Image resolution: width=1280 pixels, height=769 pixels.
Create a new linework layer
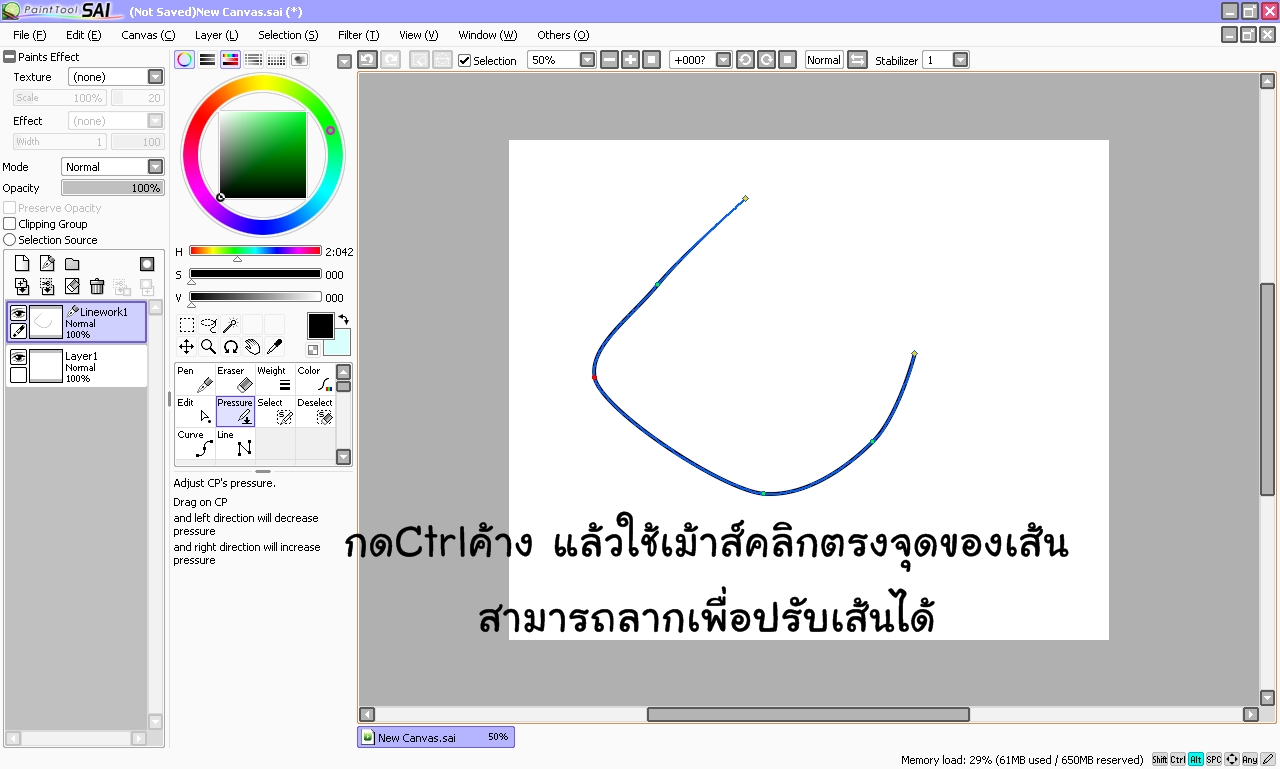[x=47, y=264]
